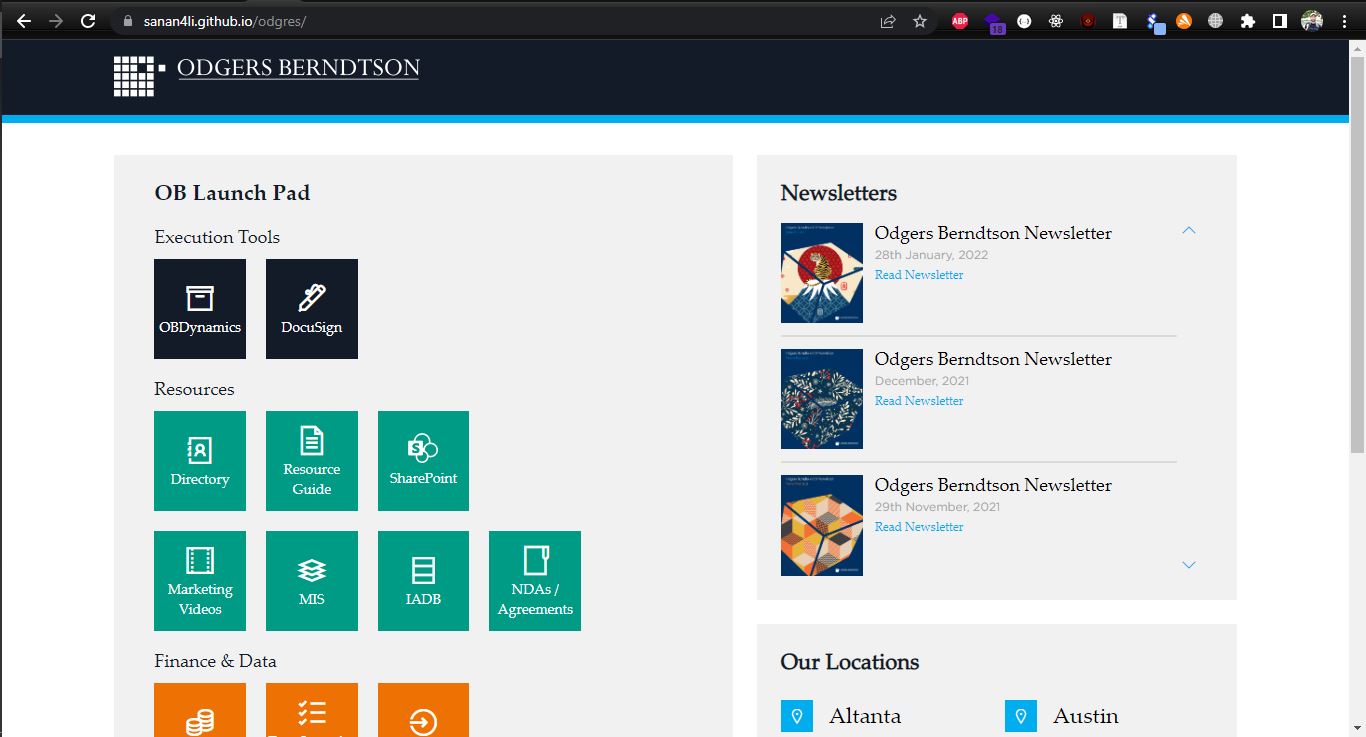The image size is (1366, 737).
Task: Show more newsletters with the down chevron
Action: (1189, 565)
